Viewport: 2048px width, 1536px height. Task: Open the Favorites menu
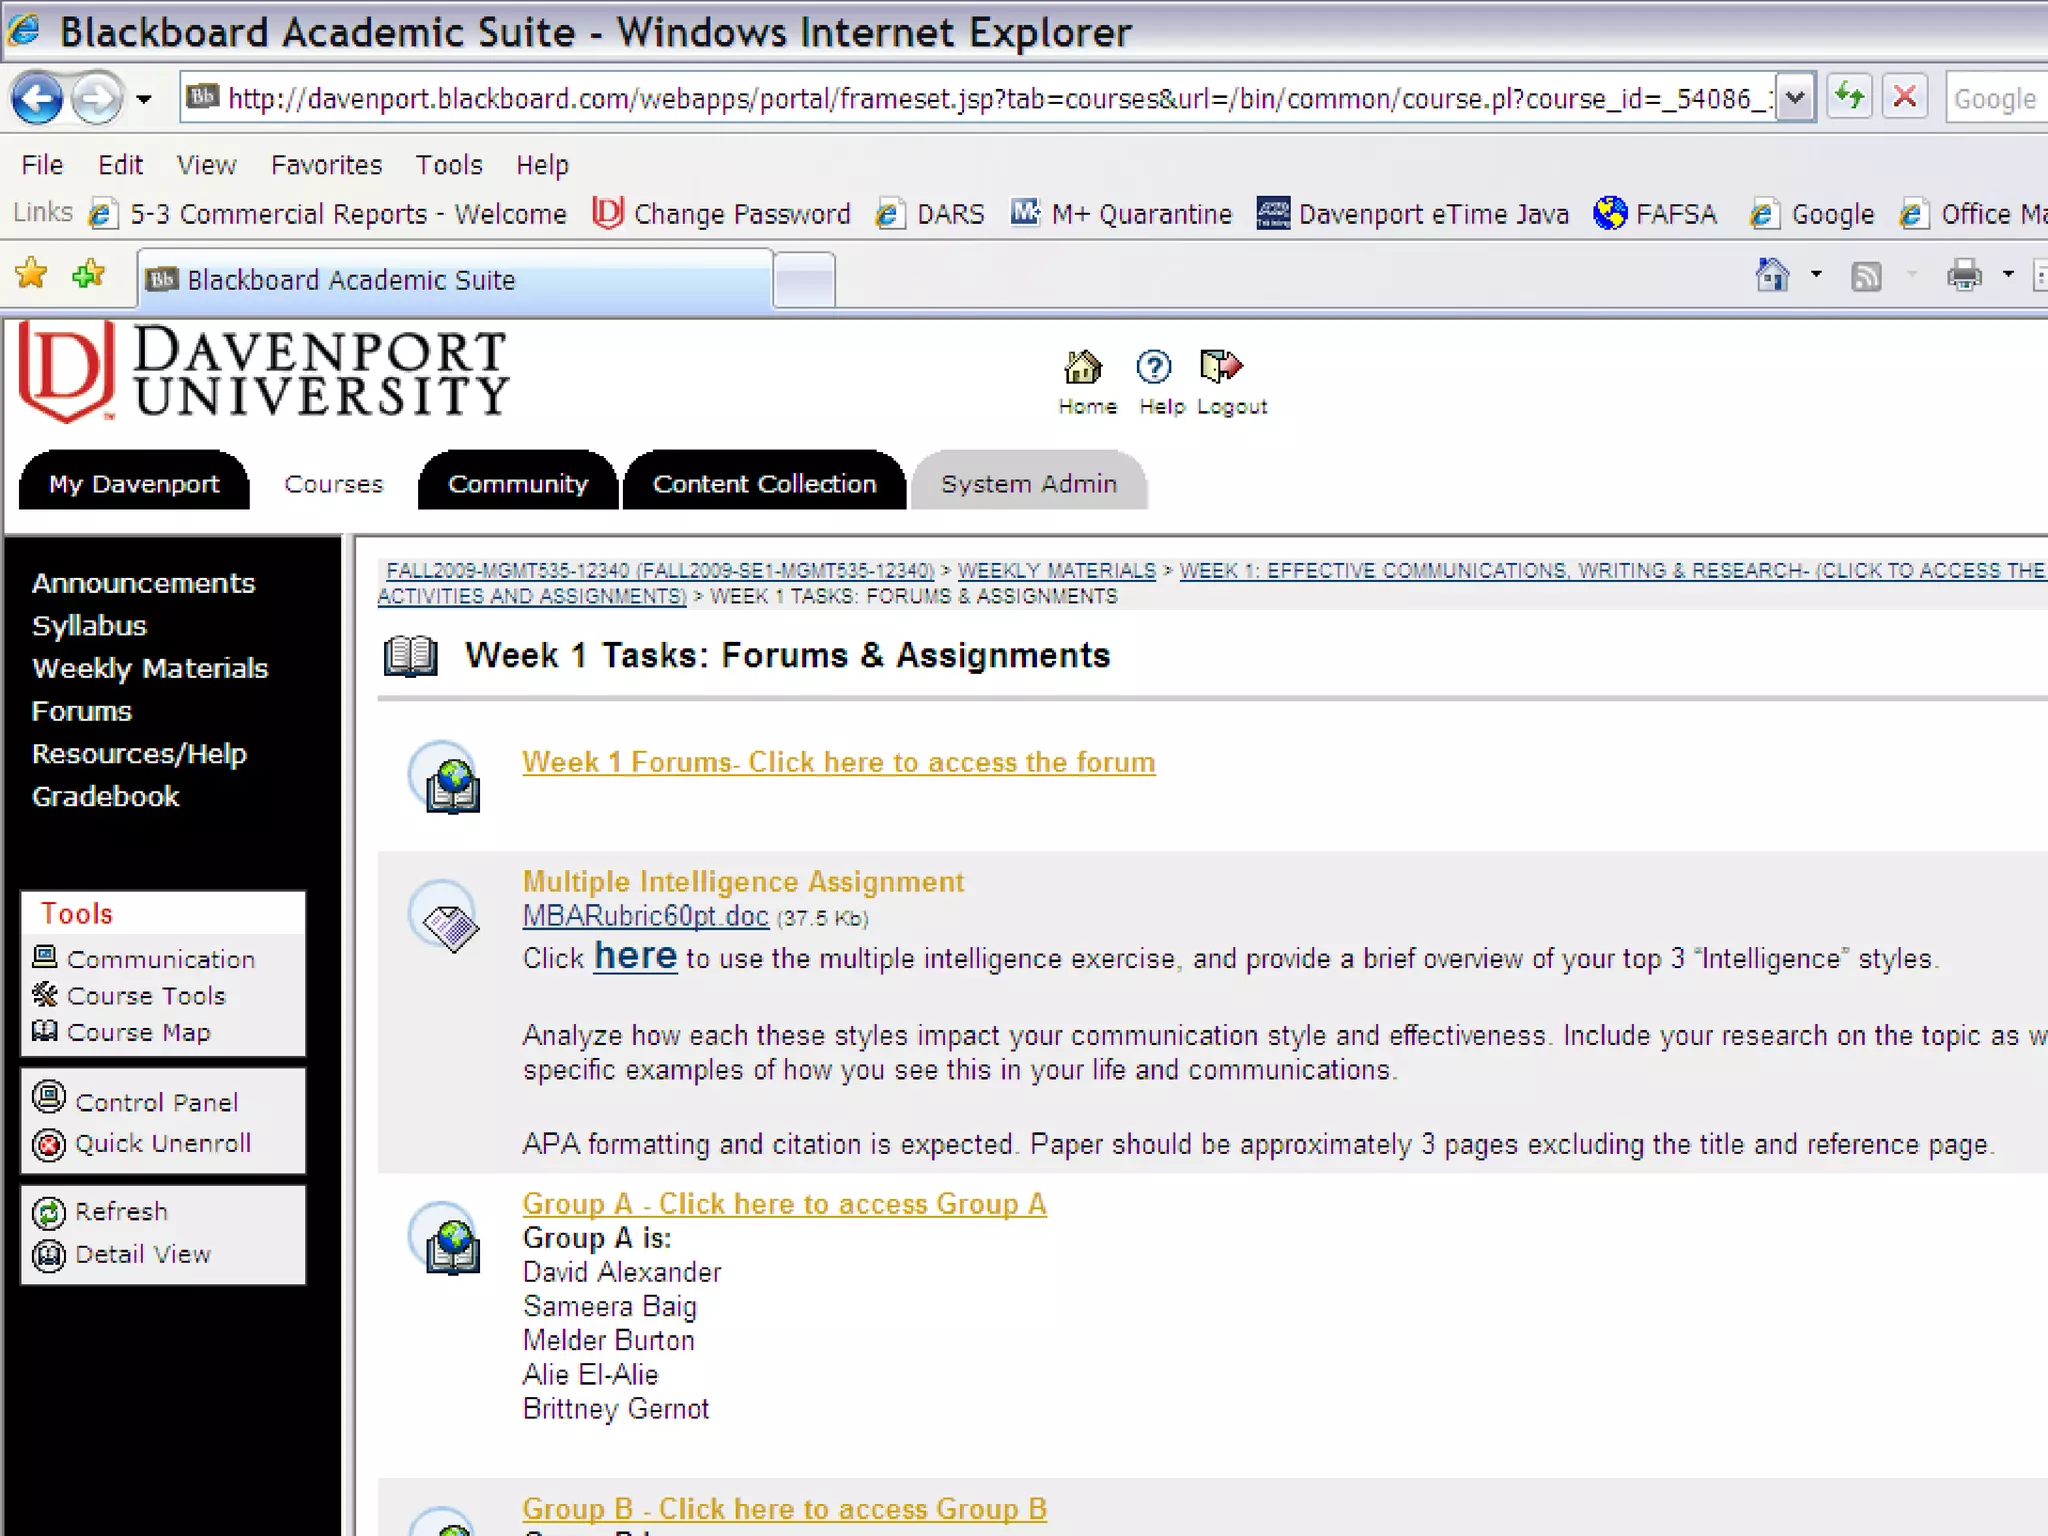point(326,165)
